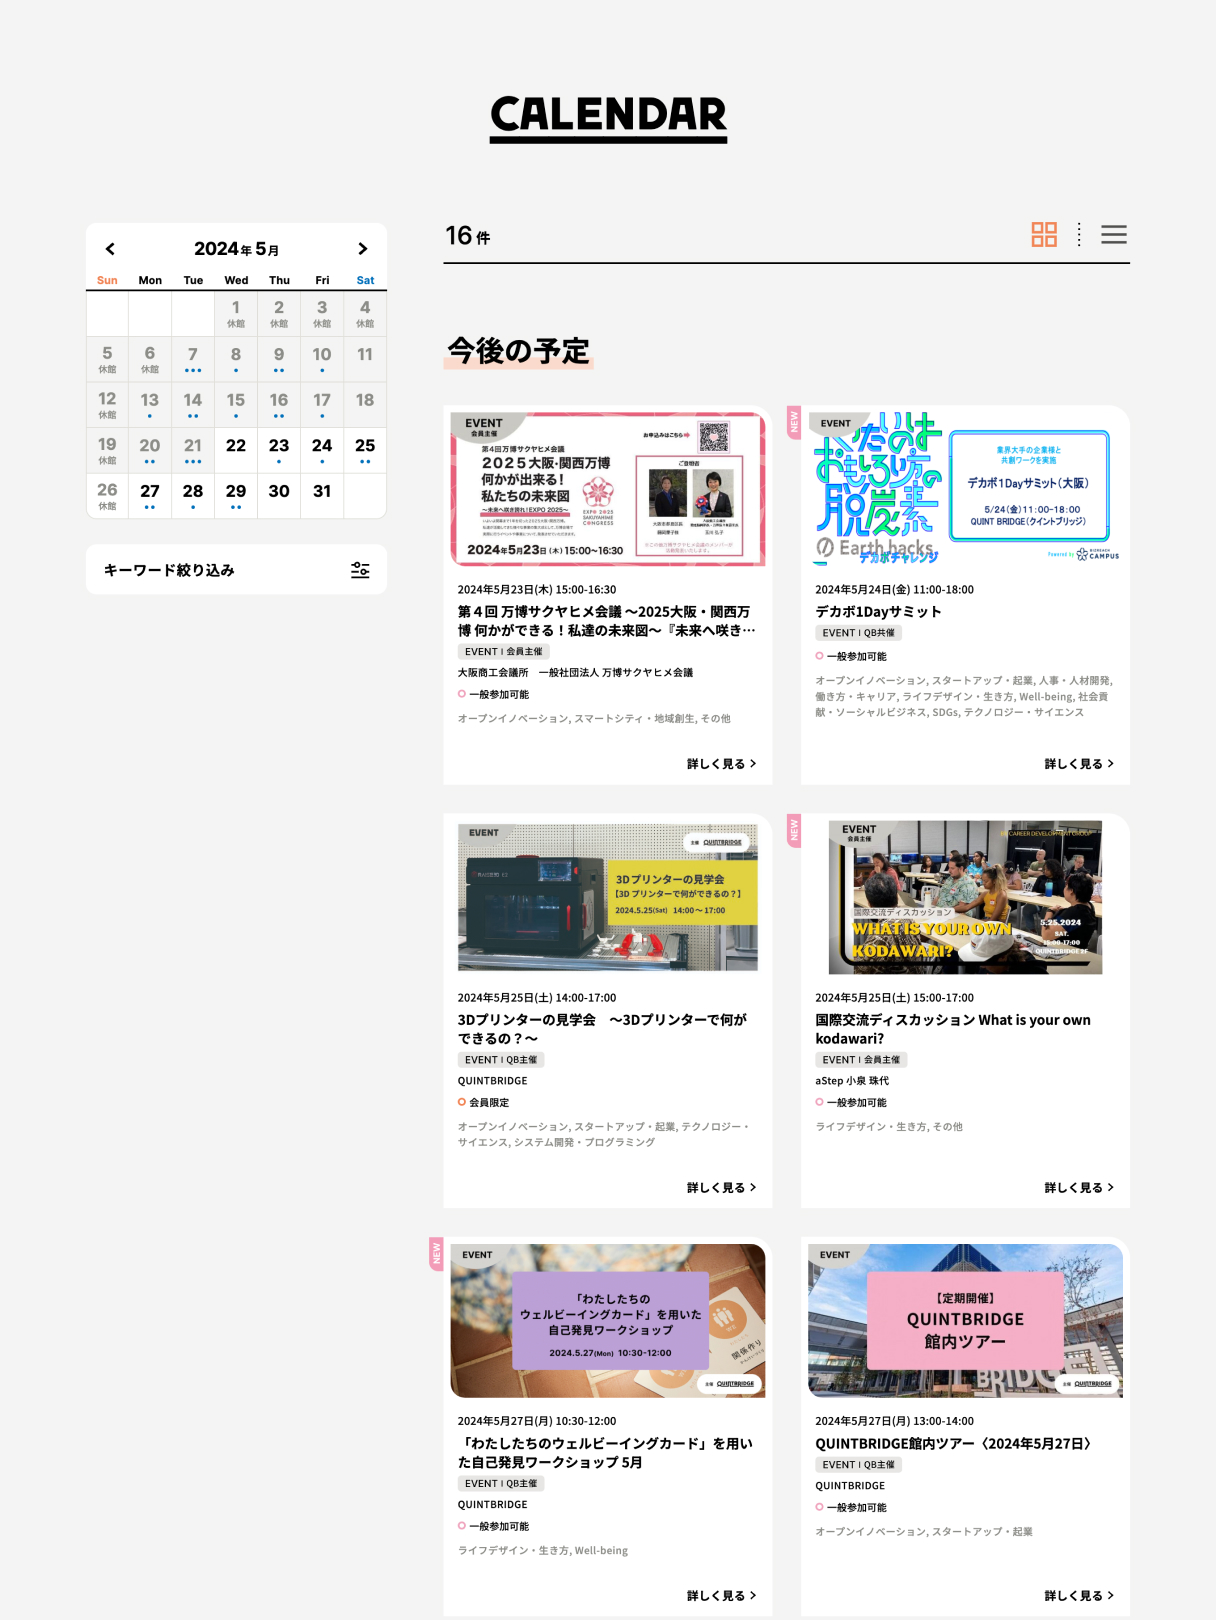Open keyword filter settings icon

[x=360, y=570]
